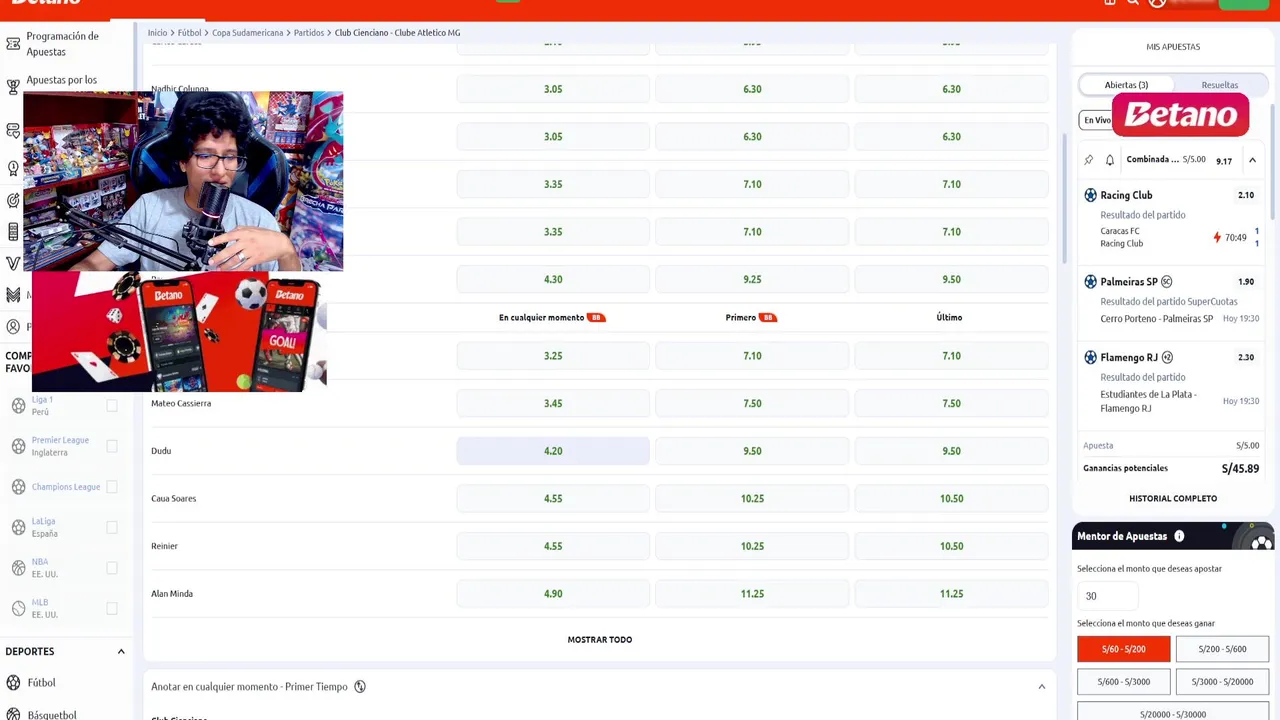Check the NBA favorite checkbox
Viewport: 1280px width, 720px height.
pyautogui.click(x=112, y=568)
